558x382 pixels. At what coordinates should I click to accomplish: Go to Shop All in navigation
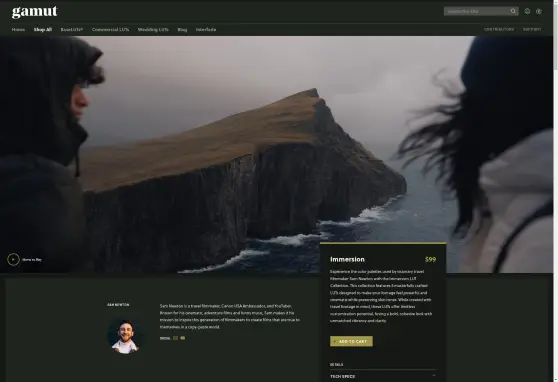coord(43,30)
